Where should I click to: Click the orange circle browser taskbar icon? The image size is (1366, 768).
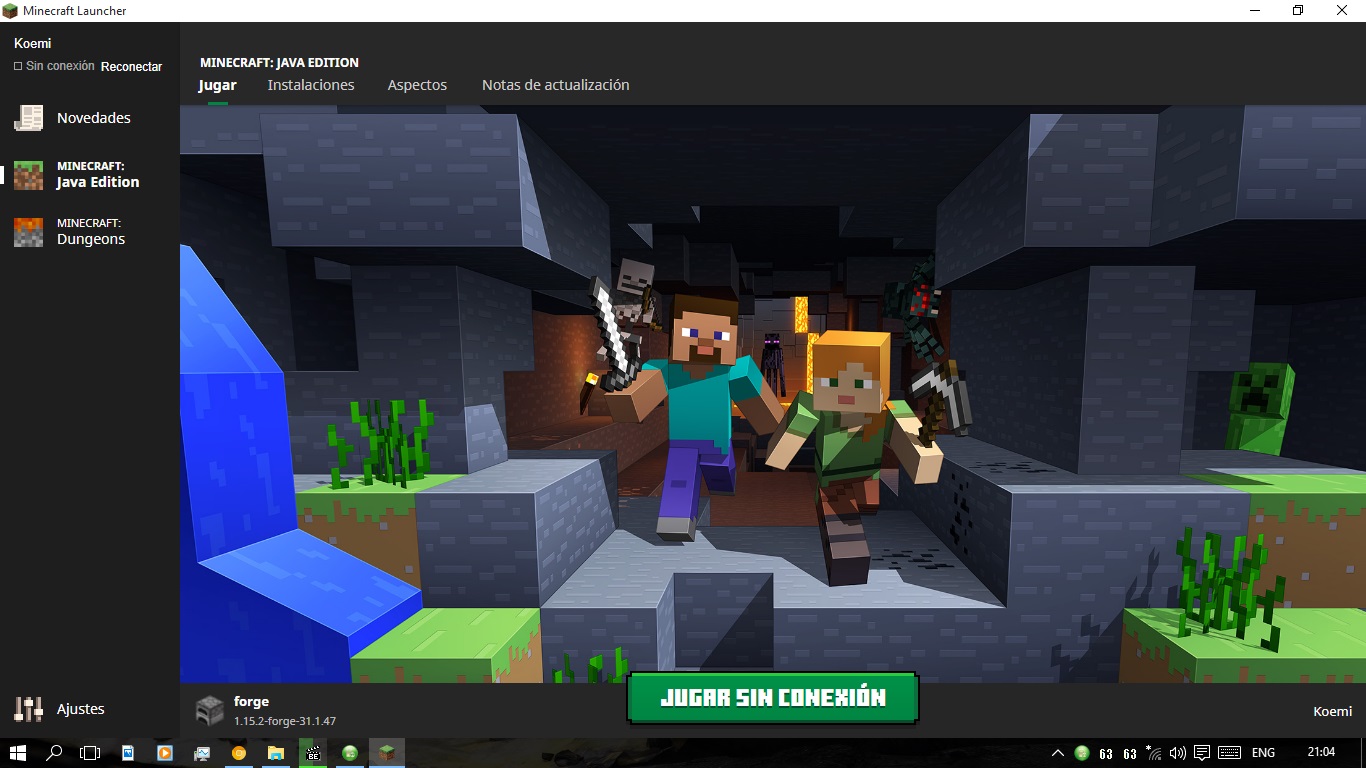tap(238, 753)
